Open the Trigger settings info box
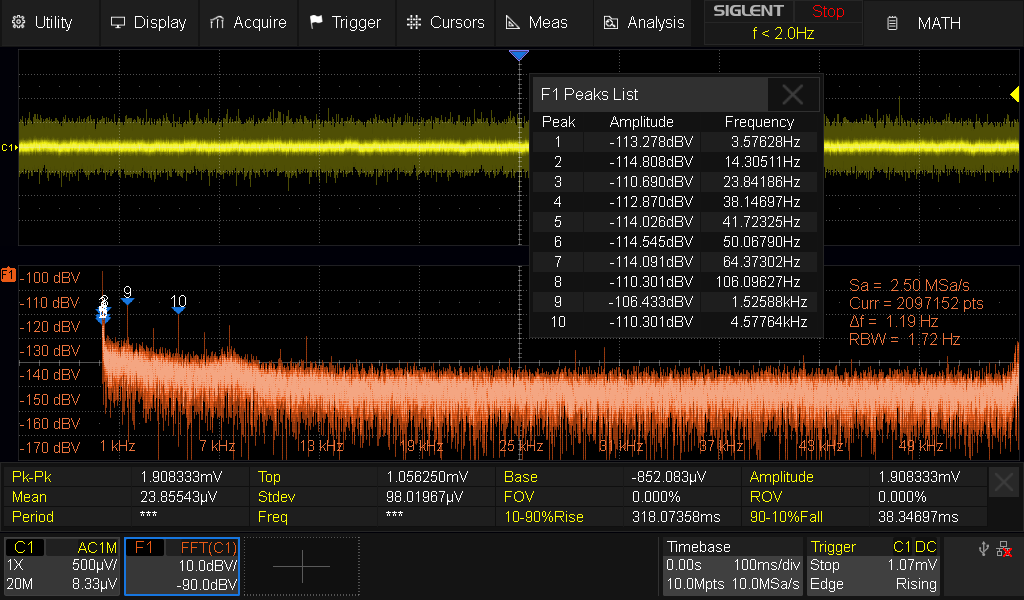Image resolution: width=1024 pixels, height=600 pixels. pos(874,566)
